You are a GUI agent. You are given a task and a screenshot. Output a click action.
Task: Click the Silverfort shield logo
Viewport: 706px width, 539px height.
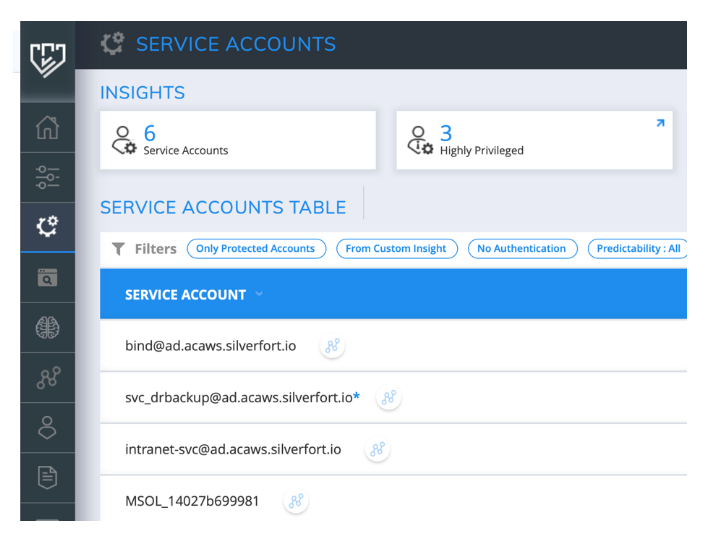47,58
